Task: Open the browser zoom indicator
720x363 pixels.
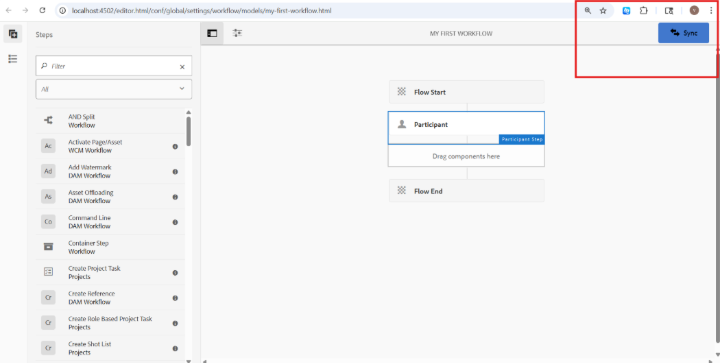Action: coord(588,11)
